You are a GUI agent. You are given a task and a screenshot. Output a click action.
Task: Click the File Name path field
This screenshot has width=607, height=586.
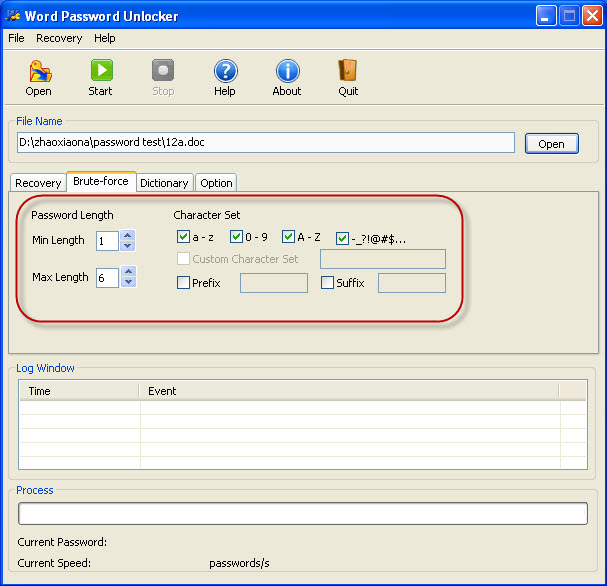265,143
